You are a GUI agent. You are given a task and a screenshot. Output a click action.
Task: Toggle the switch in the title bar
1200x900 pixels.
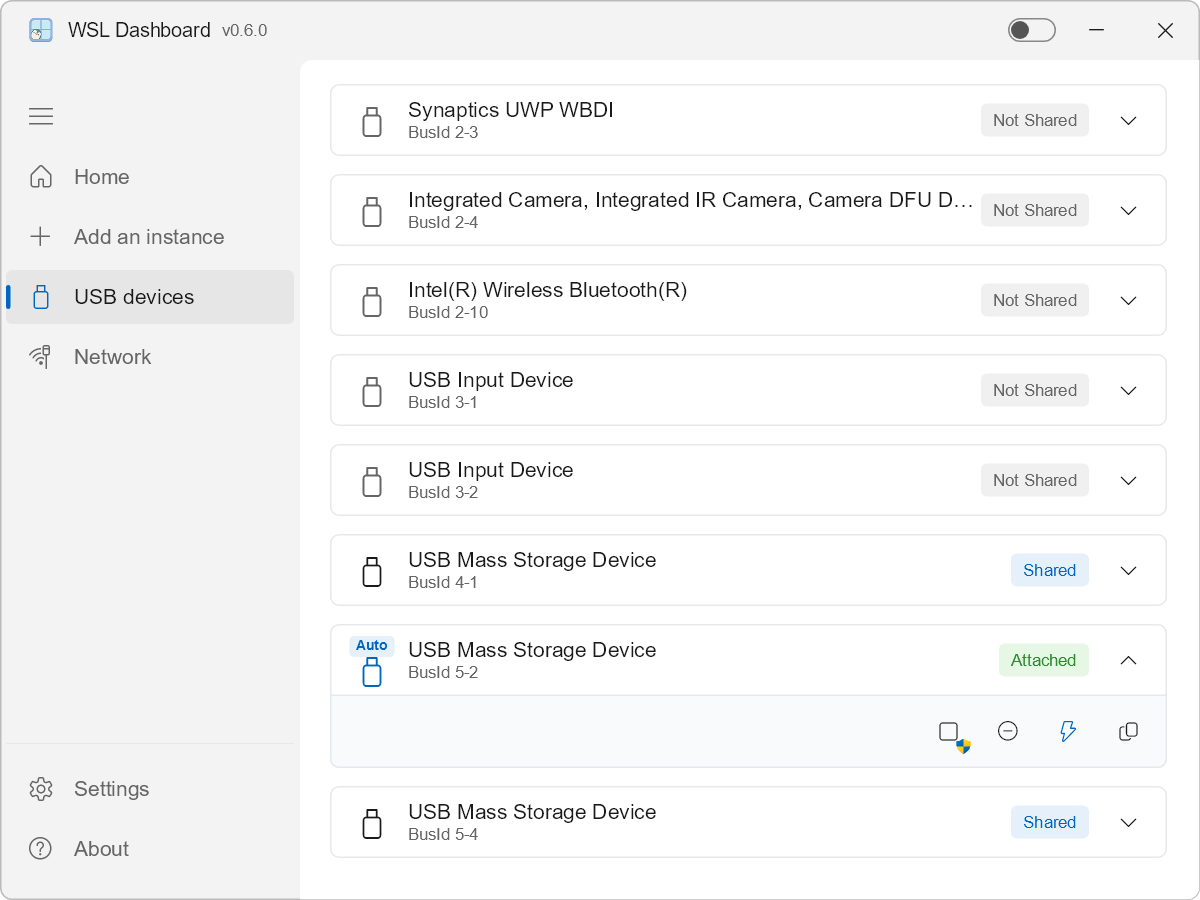pyautogui.click(x=1031, y=30)
